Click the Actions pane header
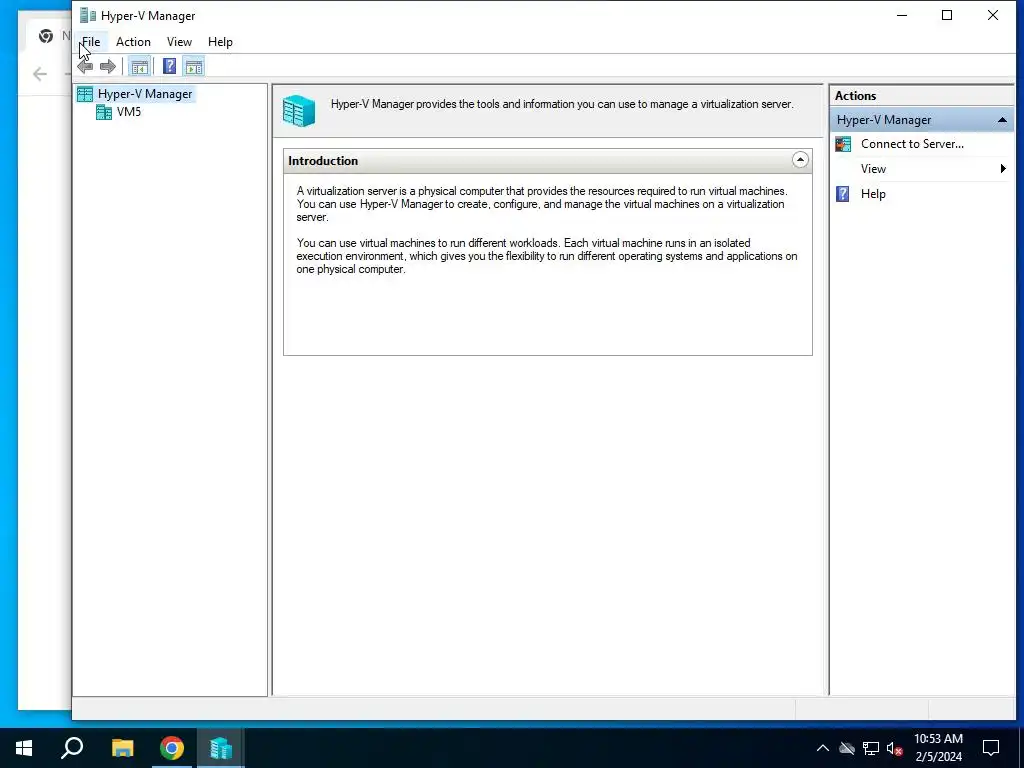Viewport: 1024px width, 768px height. pyautogui.click(x=921, y=95)
